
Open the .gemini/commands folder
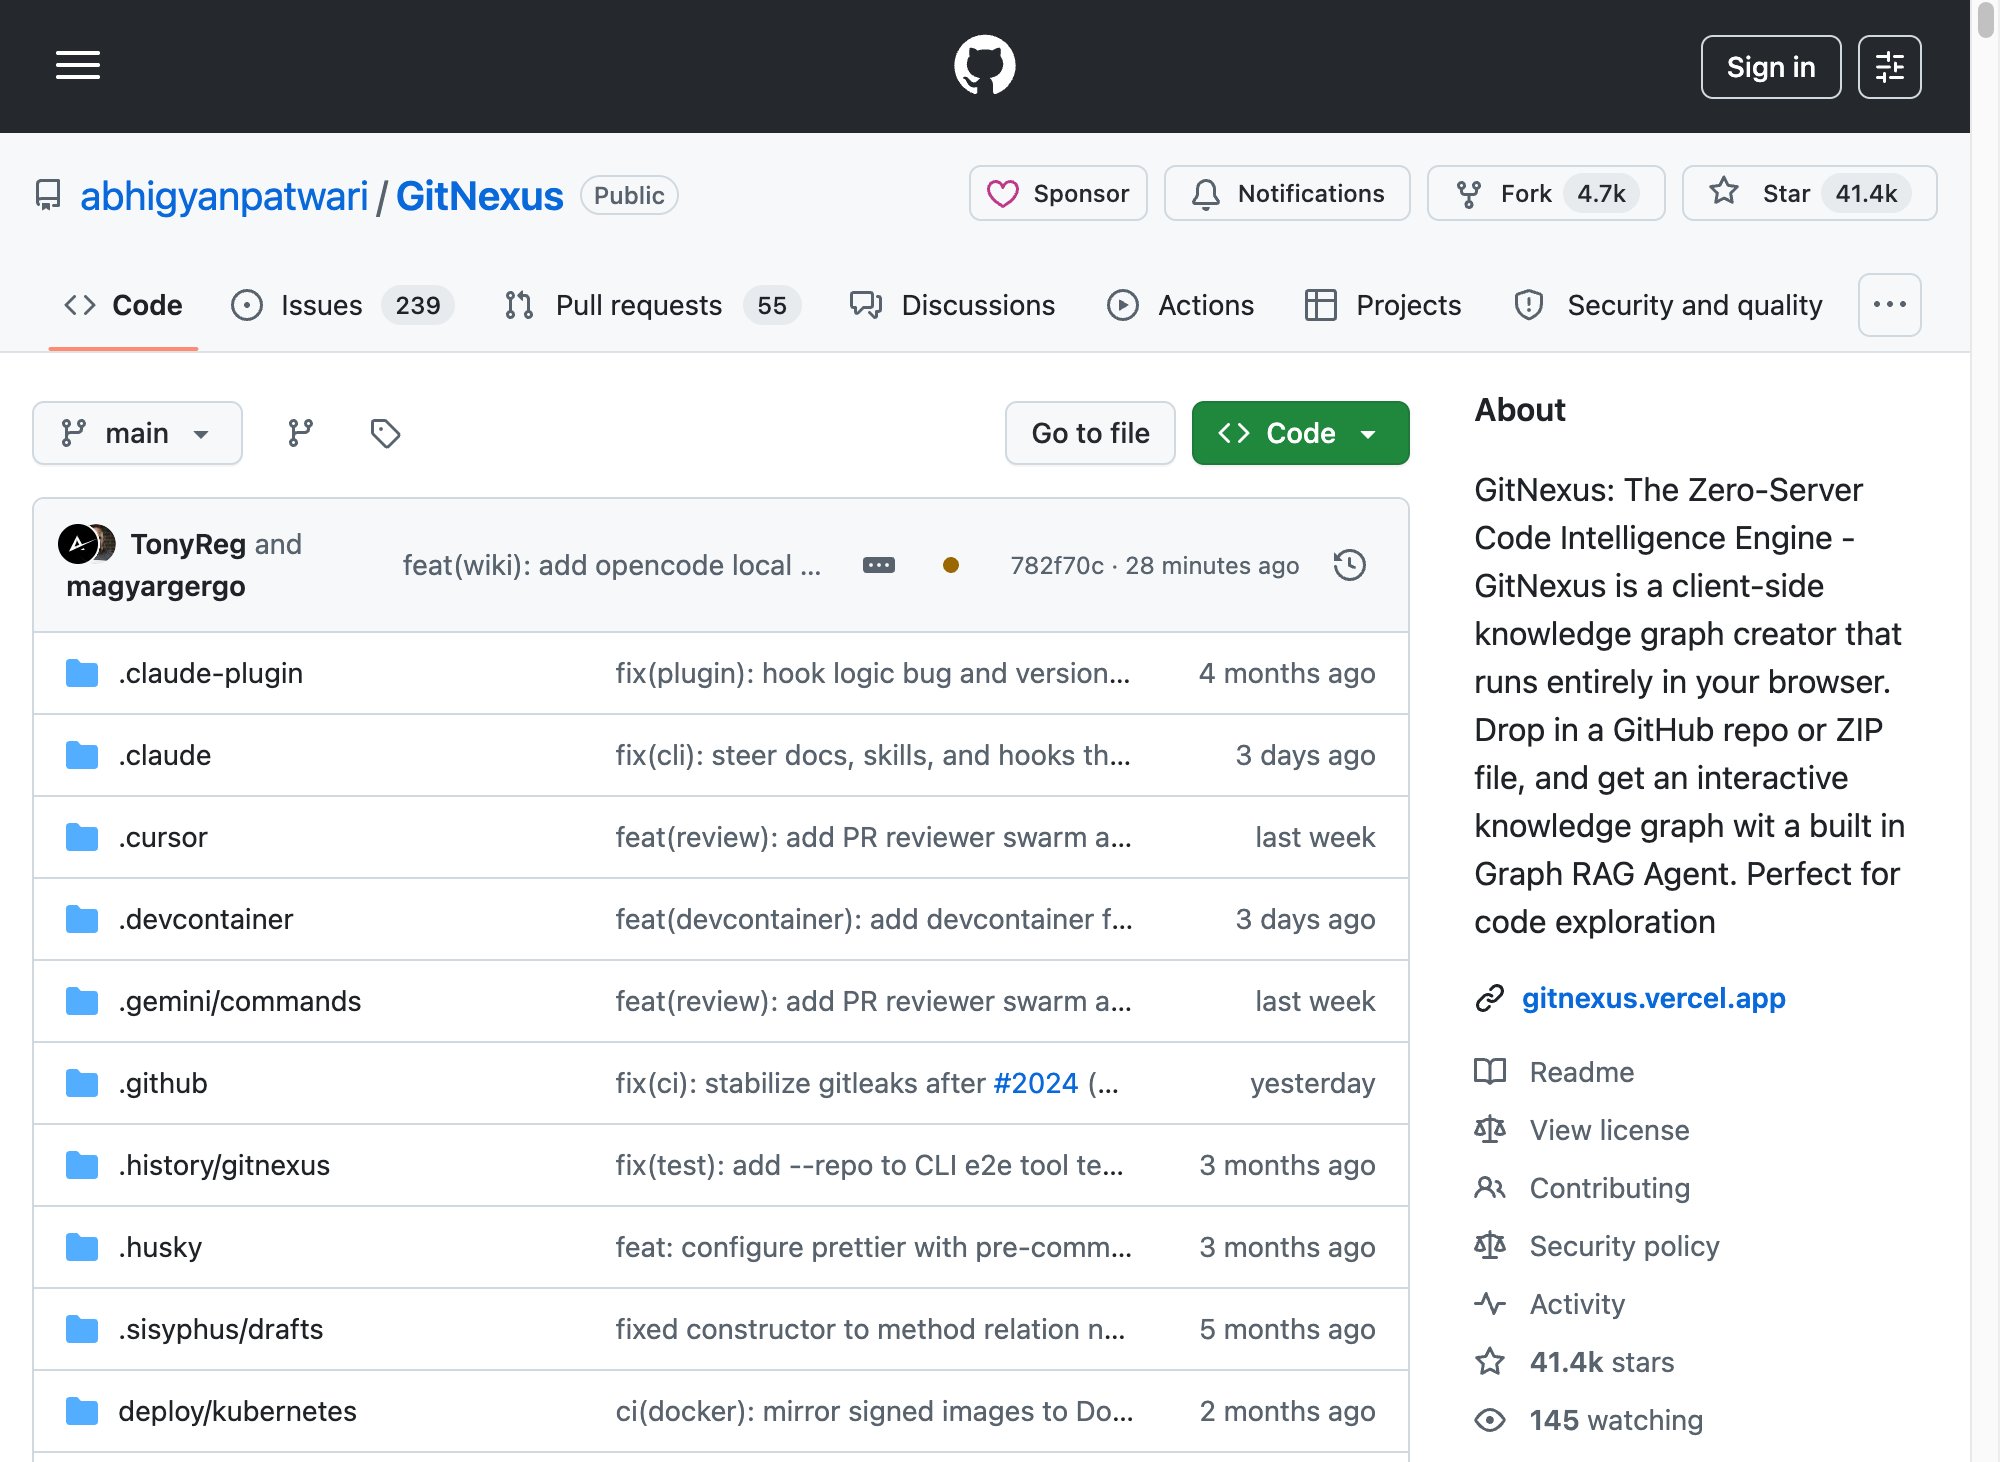tap(240, 1001)
